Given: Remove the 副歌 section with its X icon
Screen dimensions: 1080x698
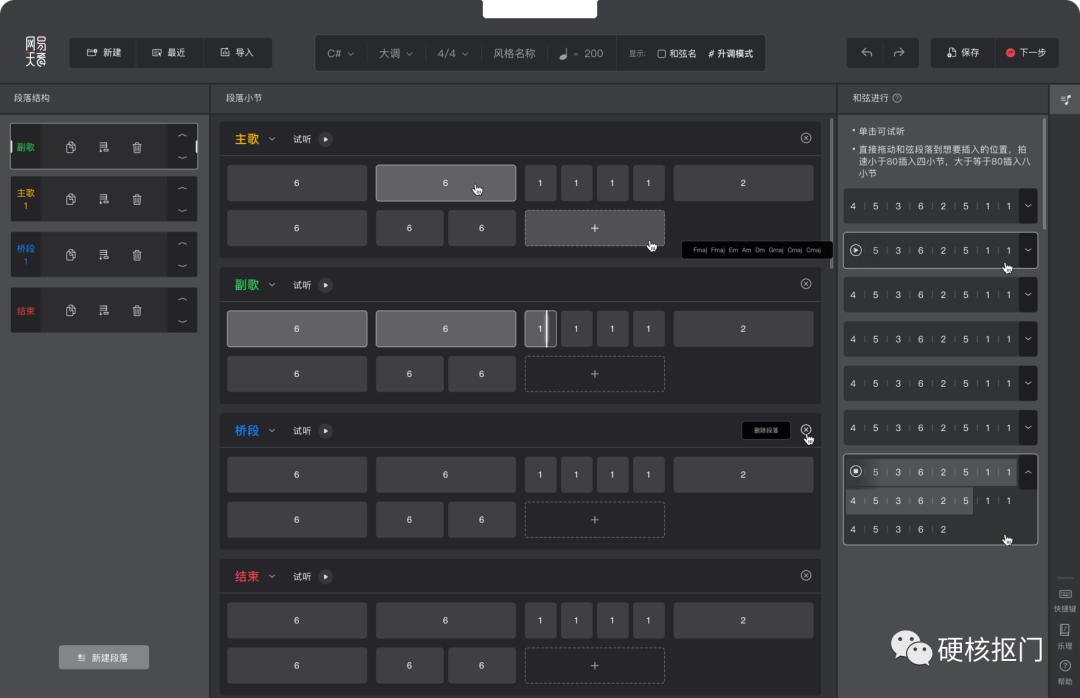Looking at the screenshot, I should point(806,284).
